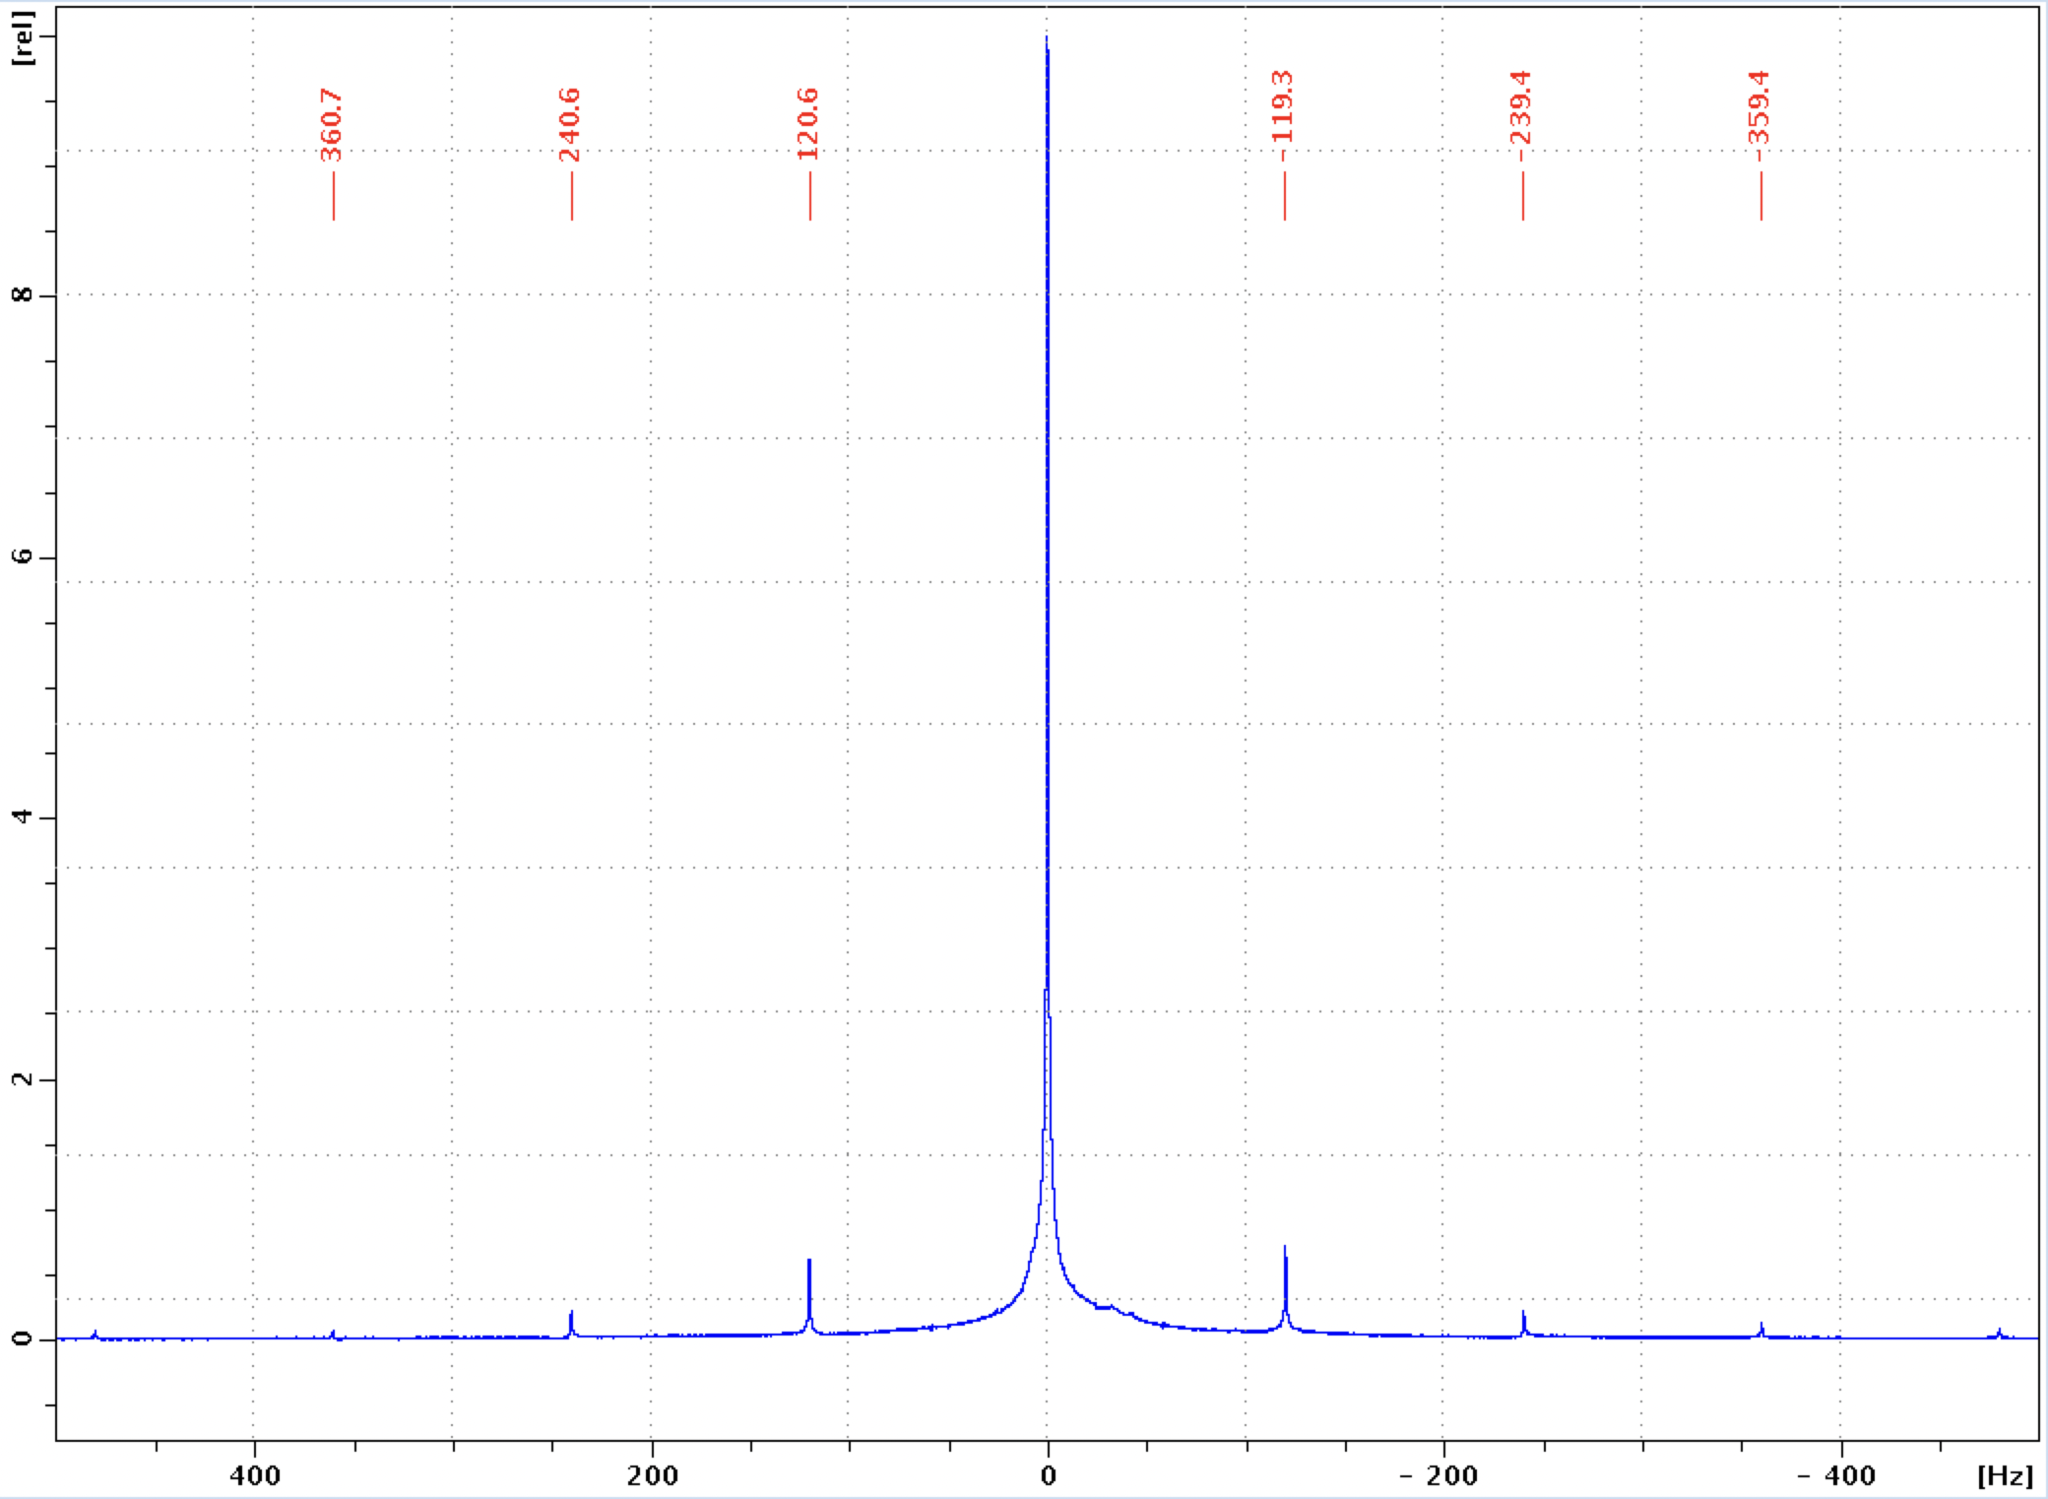This screenshot has width=2048, height=1499.
Task: Click the y-axis tick label 4
Action: pyautogui.click(x=22, y=817)
